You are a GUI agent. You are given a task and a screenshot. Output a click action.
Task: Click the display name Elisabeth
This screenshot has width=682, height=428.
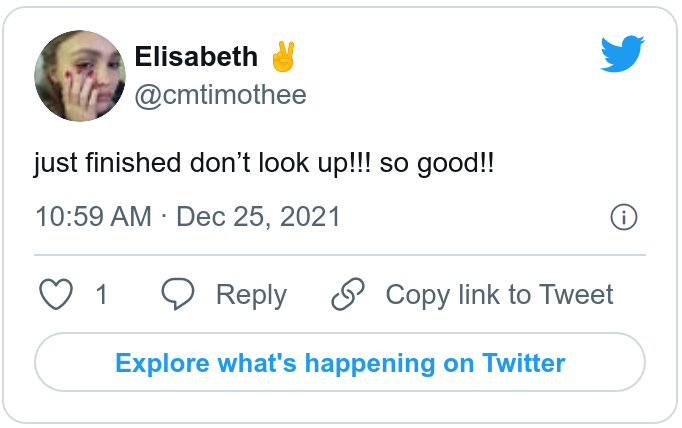click(196, 57)
